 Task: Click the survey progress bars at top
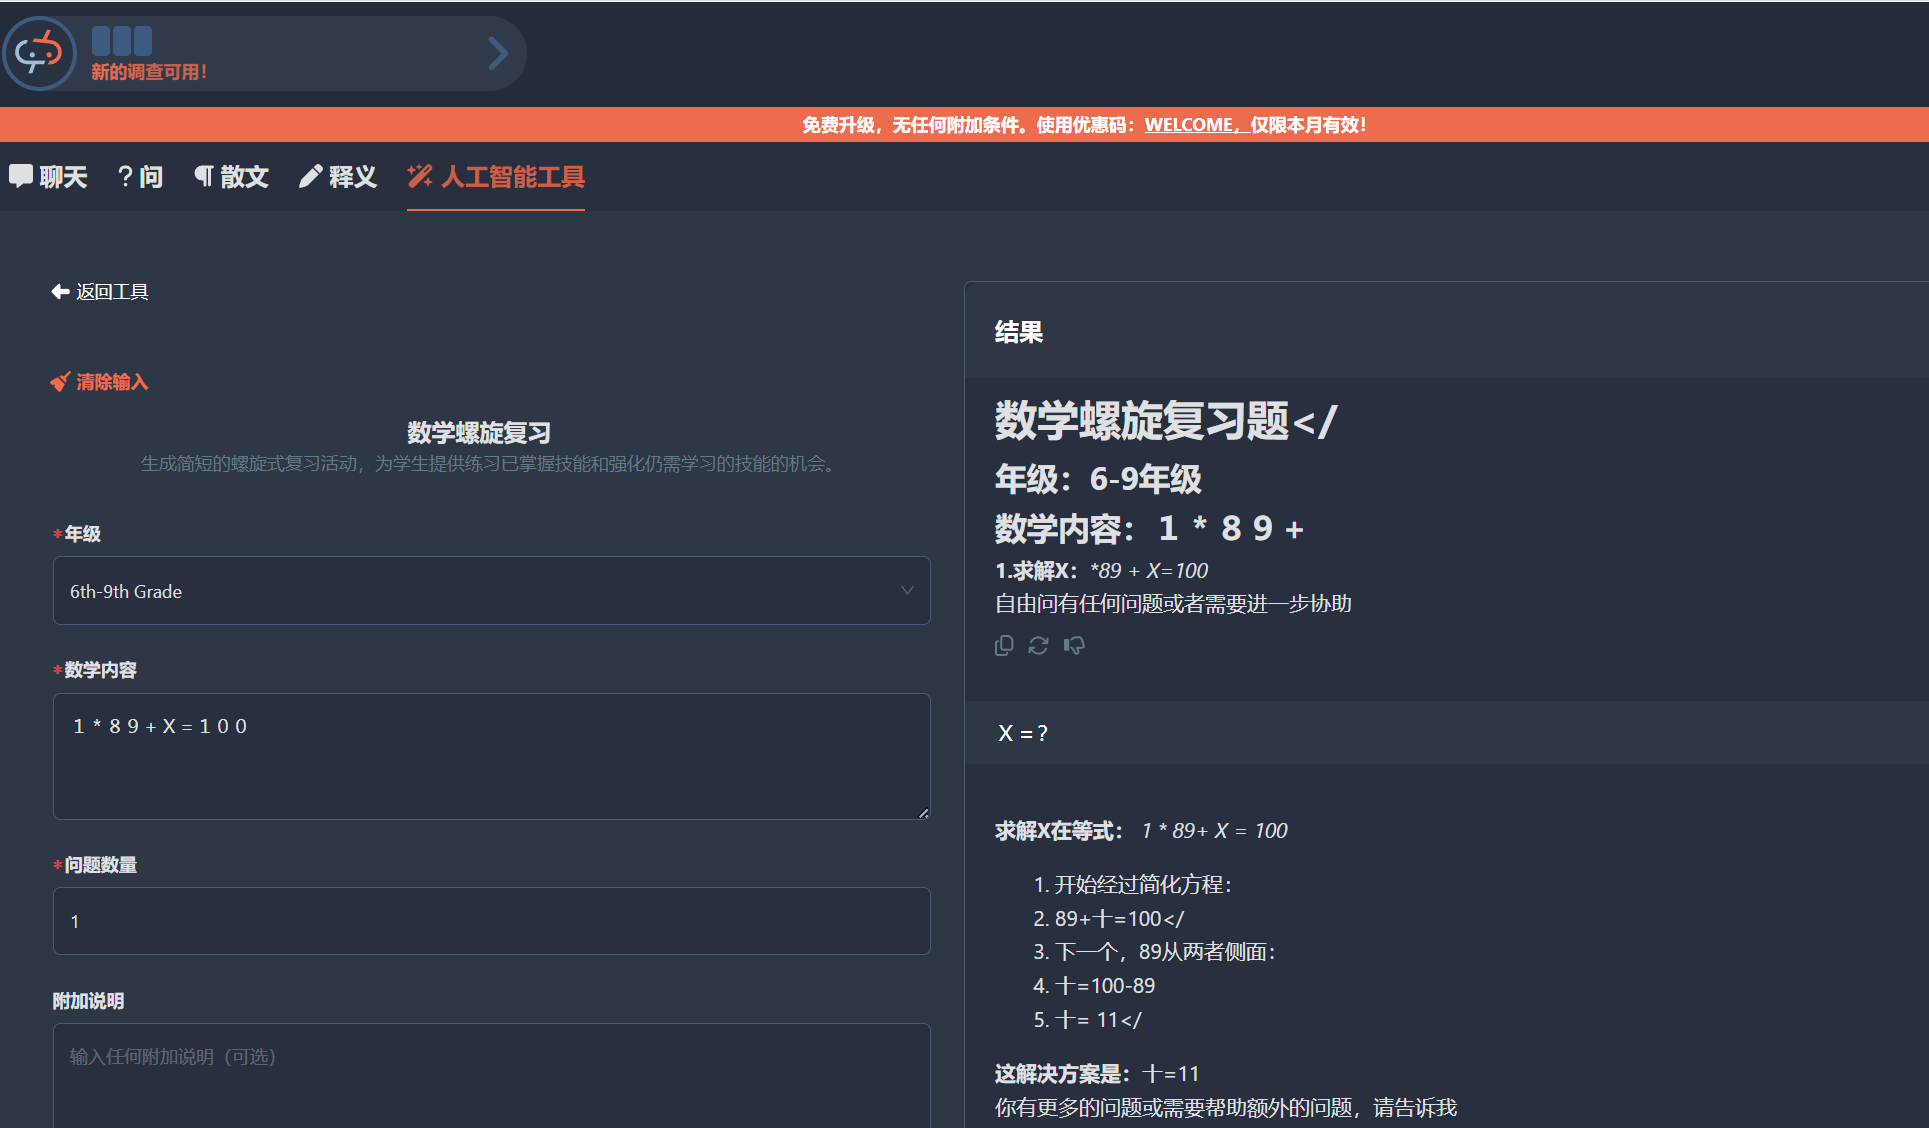point(121,40)
